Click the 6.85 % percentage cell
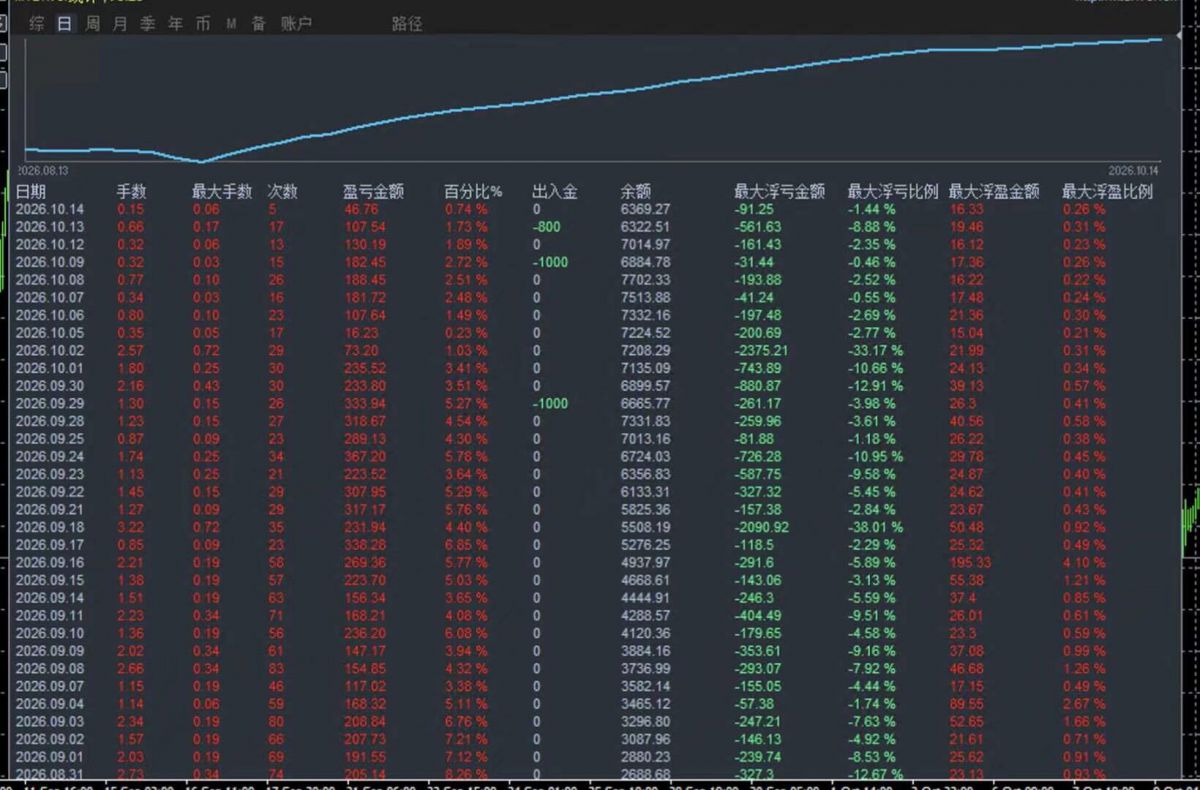This screenshot has width=1200, height=790. coord(466,545)
